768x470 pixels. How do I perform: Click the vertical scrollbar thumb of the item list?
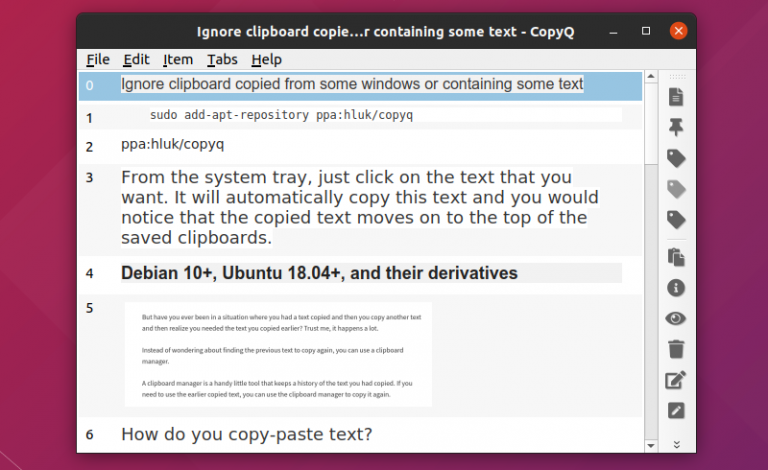[x=651, y=123]
